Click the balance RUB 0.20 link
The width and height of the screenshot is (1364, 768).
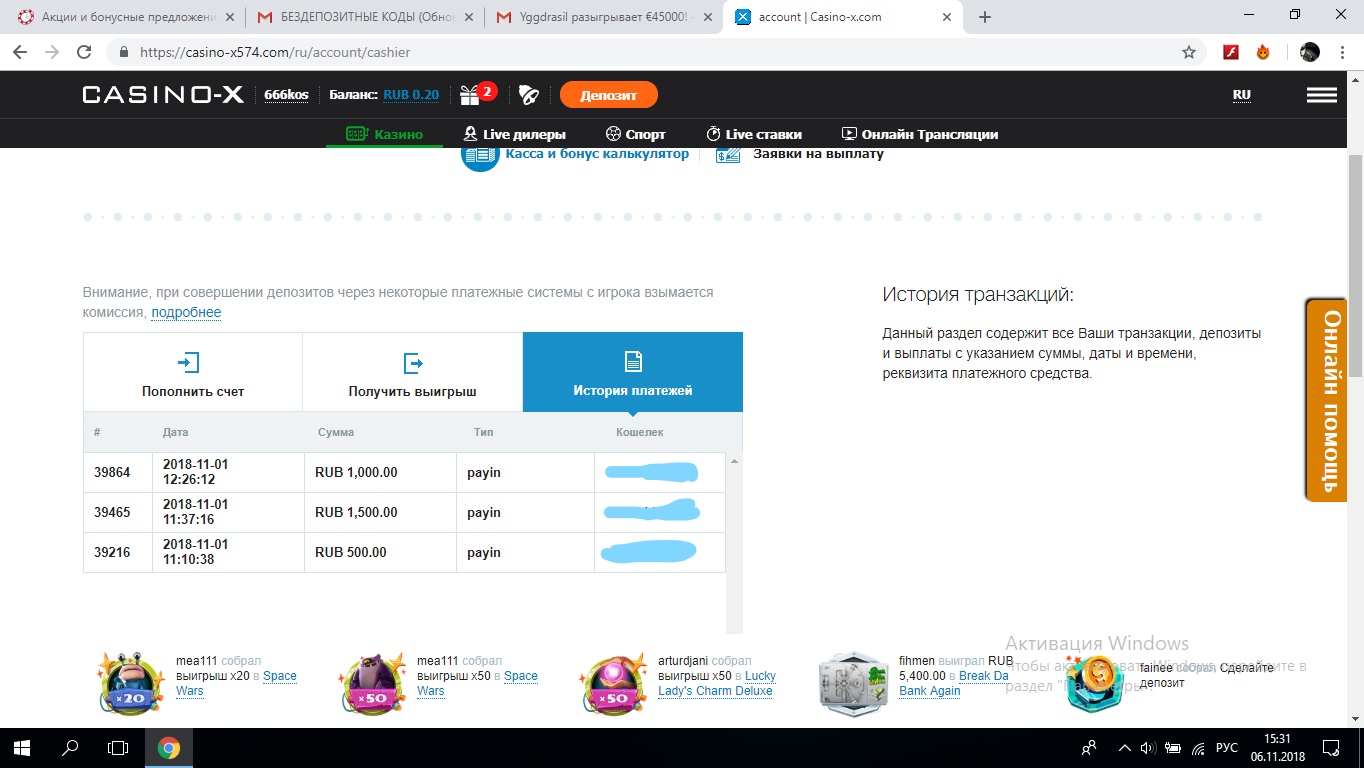(x=411, y=95)
